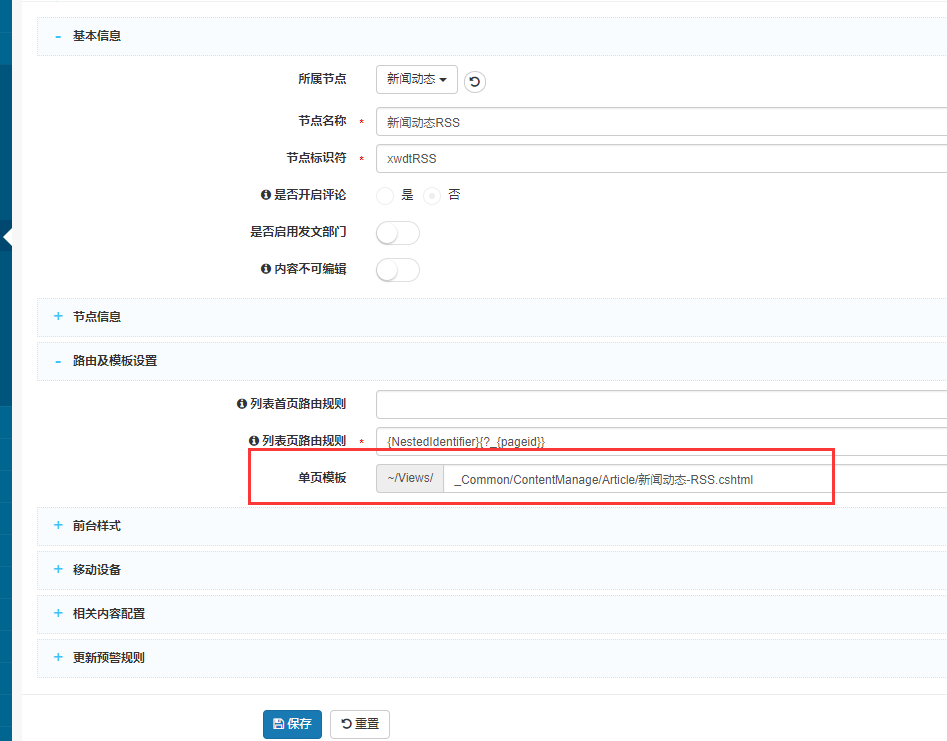Collapse 基本信息 section via minus icon

58,36
